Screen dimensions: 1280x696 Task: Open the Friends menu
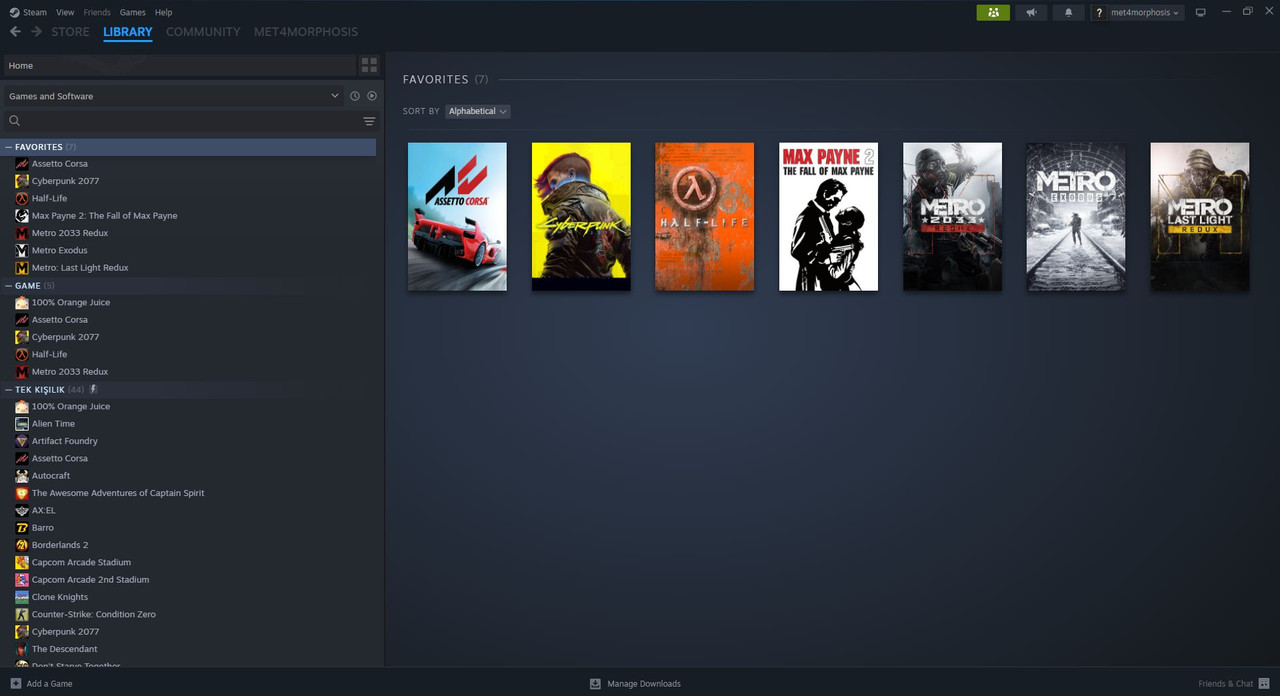coord(97,12)
